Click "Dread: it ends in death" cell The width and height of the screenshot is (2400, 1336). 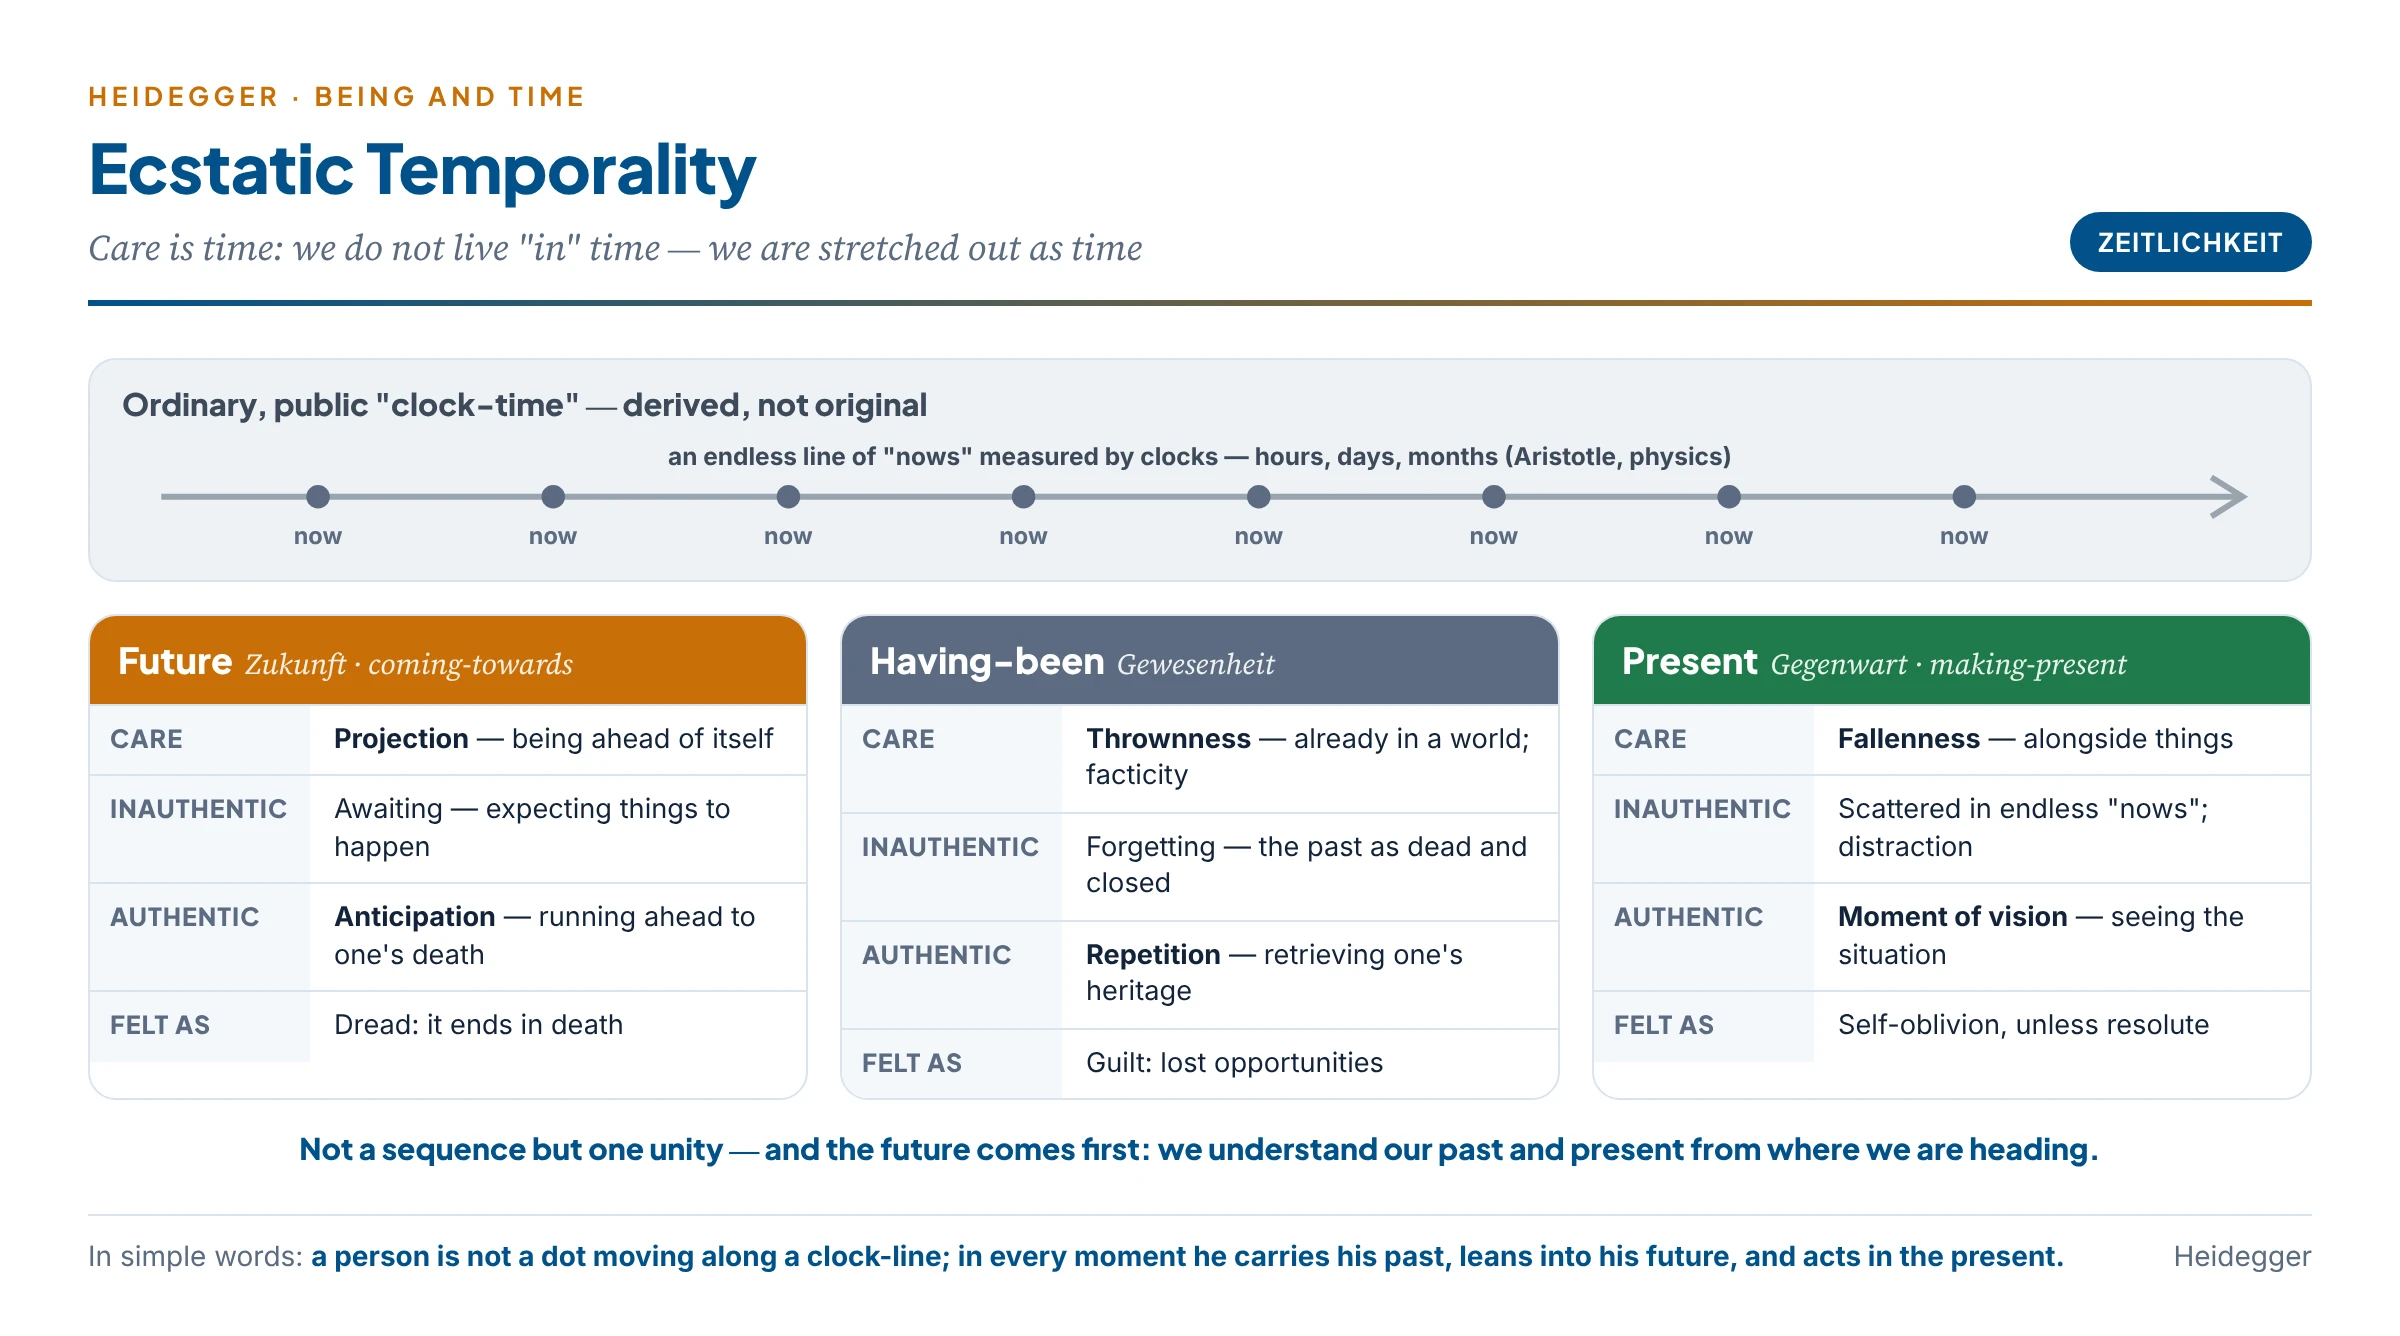(x=478, y=1025)
